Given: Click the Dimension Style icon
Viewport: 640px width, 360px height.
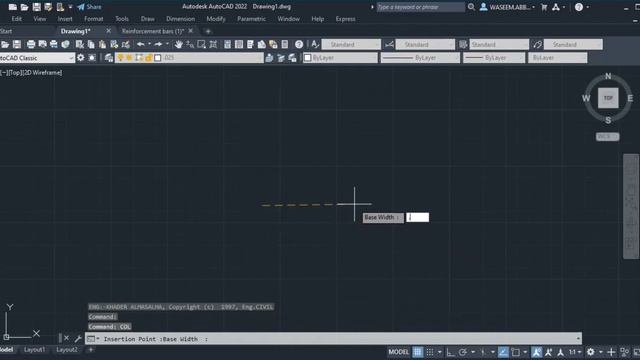Looking at the screenshot, I should point(389,44).
